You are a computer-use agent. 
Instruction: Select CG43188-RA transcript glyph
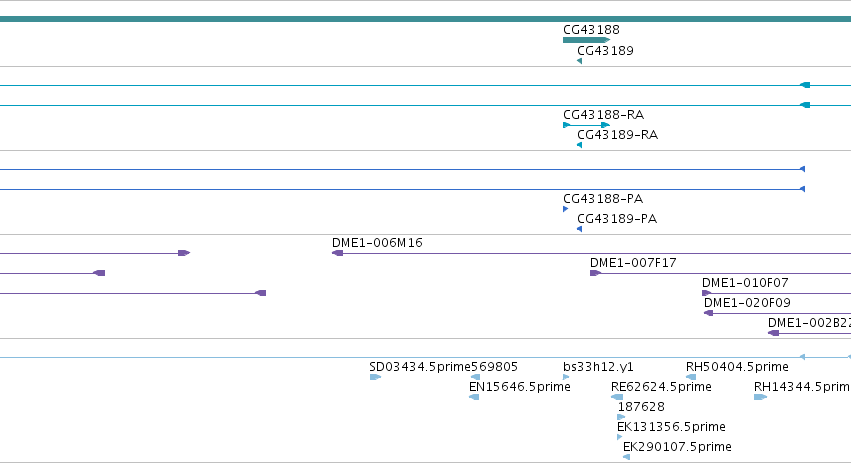pyautogui.click(x=587, y=125)
